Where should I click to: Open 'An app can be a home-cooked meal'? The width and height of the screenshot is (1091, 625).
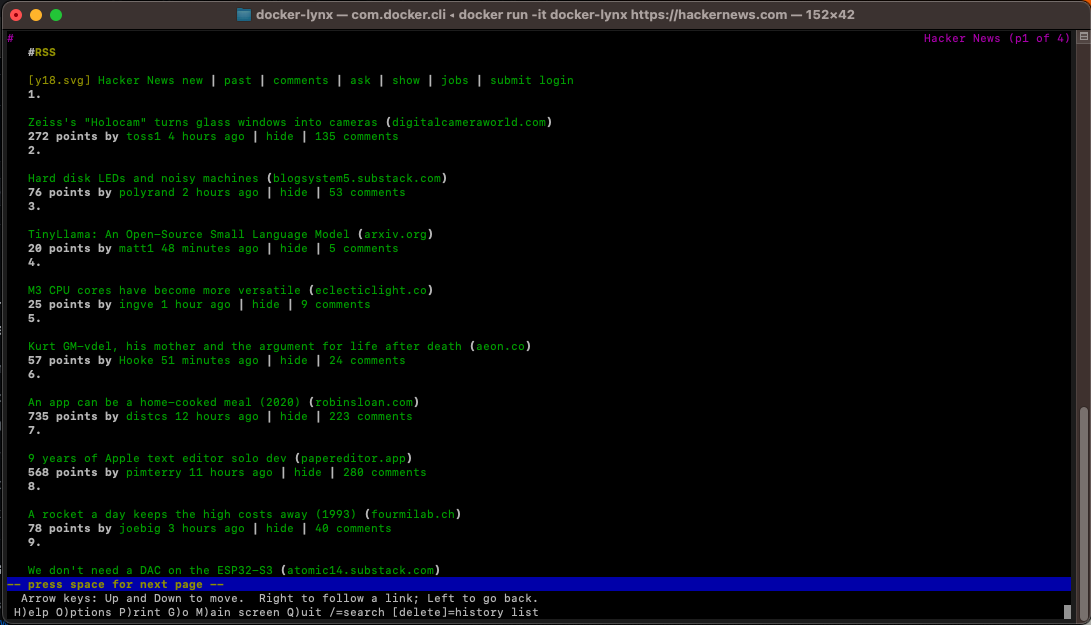[164, 402]
